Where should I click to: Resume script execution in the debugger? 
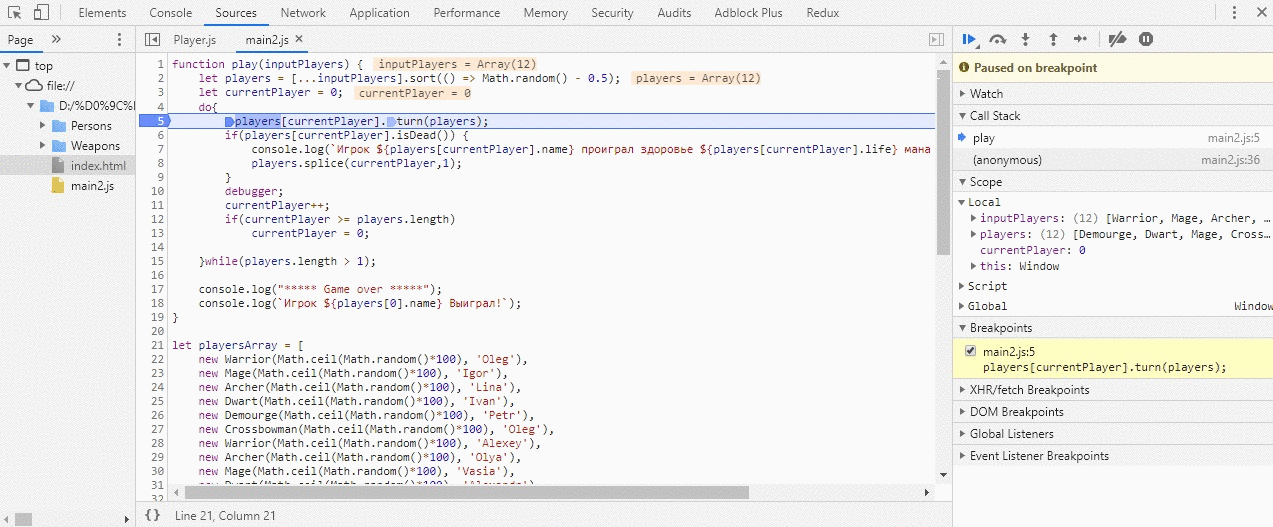point(969,39)
